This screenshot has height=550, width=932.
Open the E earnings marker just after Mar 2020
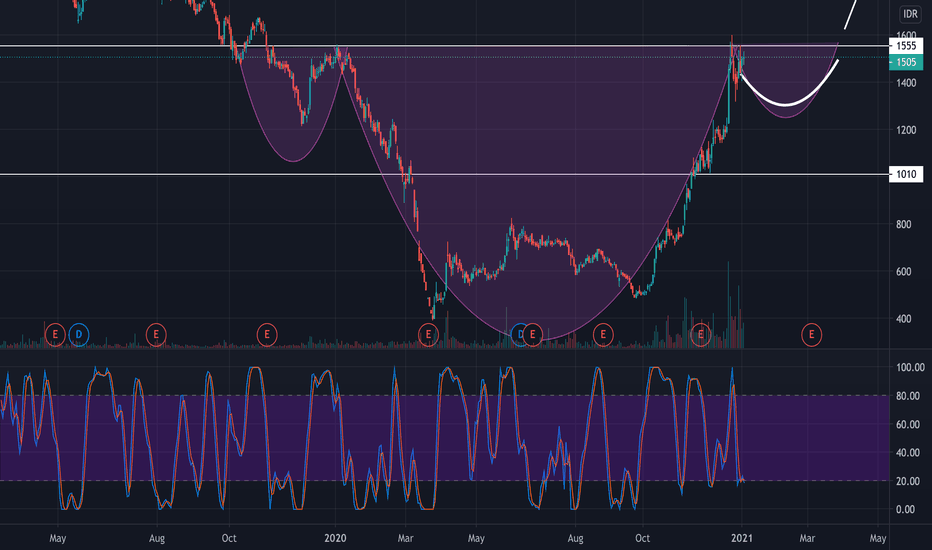pyautogui.click(x=428, y=335)
